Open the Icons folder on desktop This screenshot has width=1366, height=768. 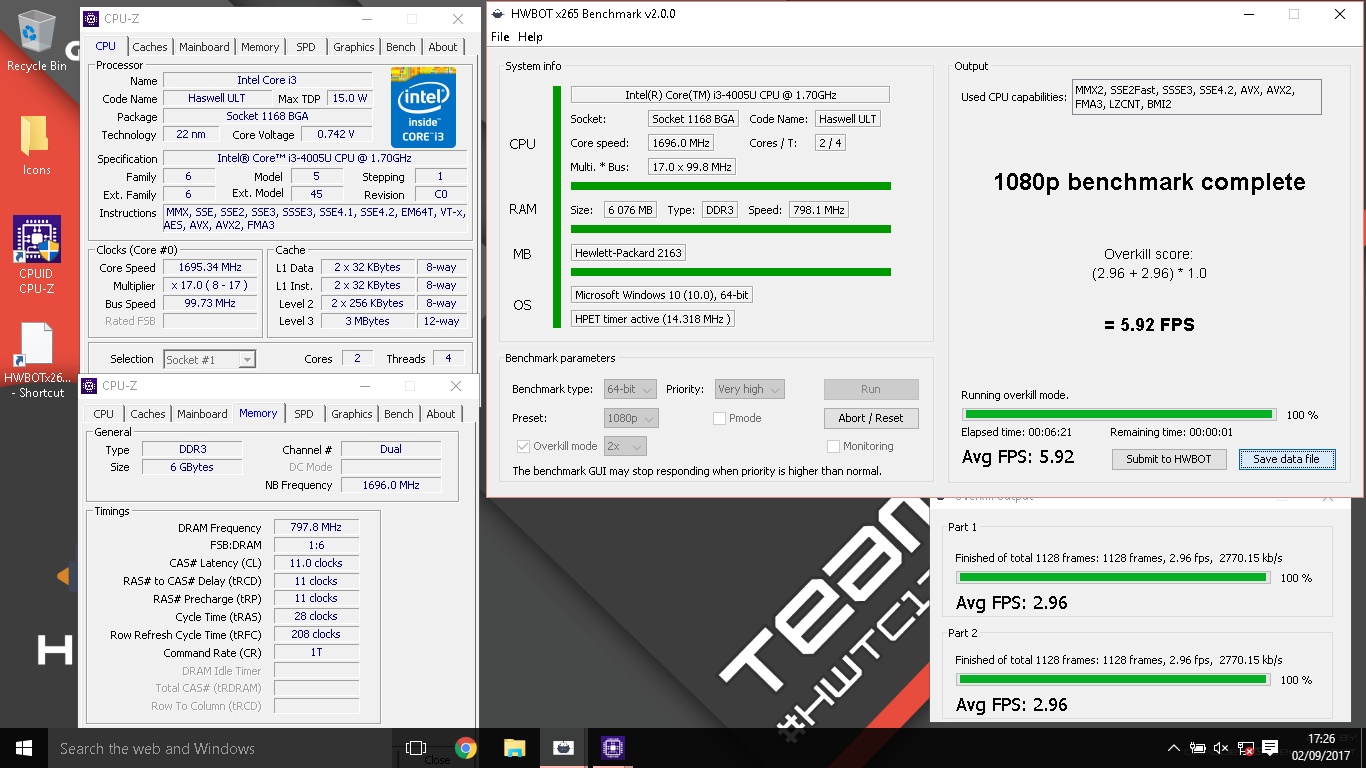(x=36, y=145)
